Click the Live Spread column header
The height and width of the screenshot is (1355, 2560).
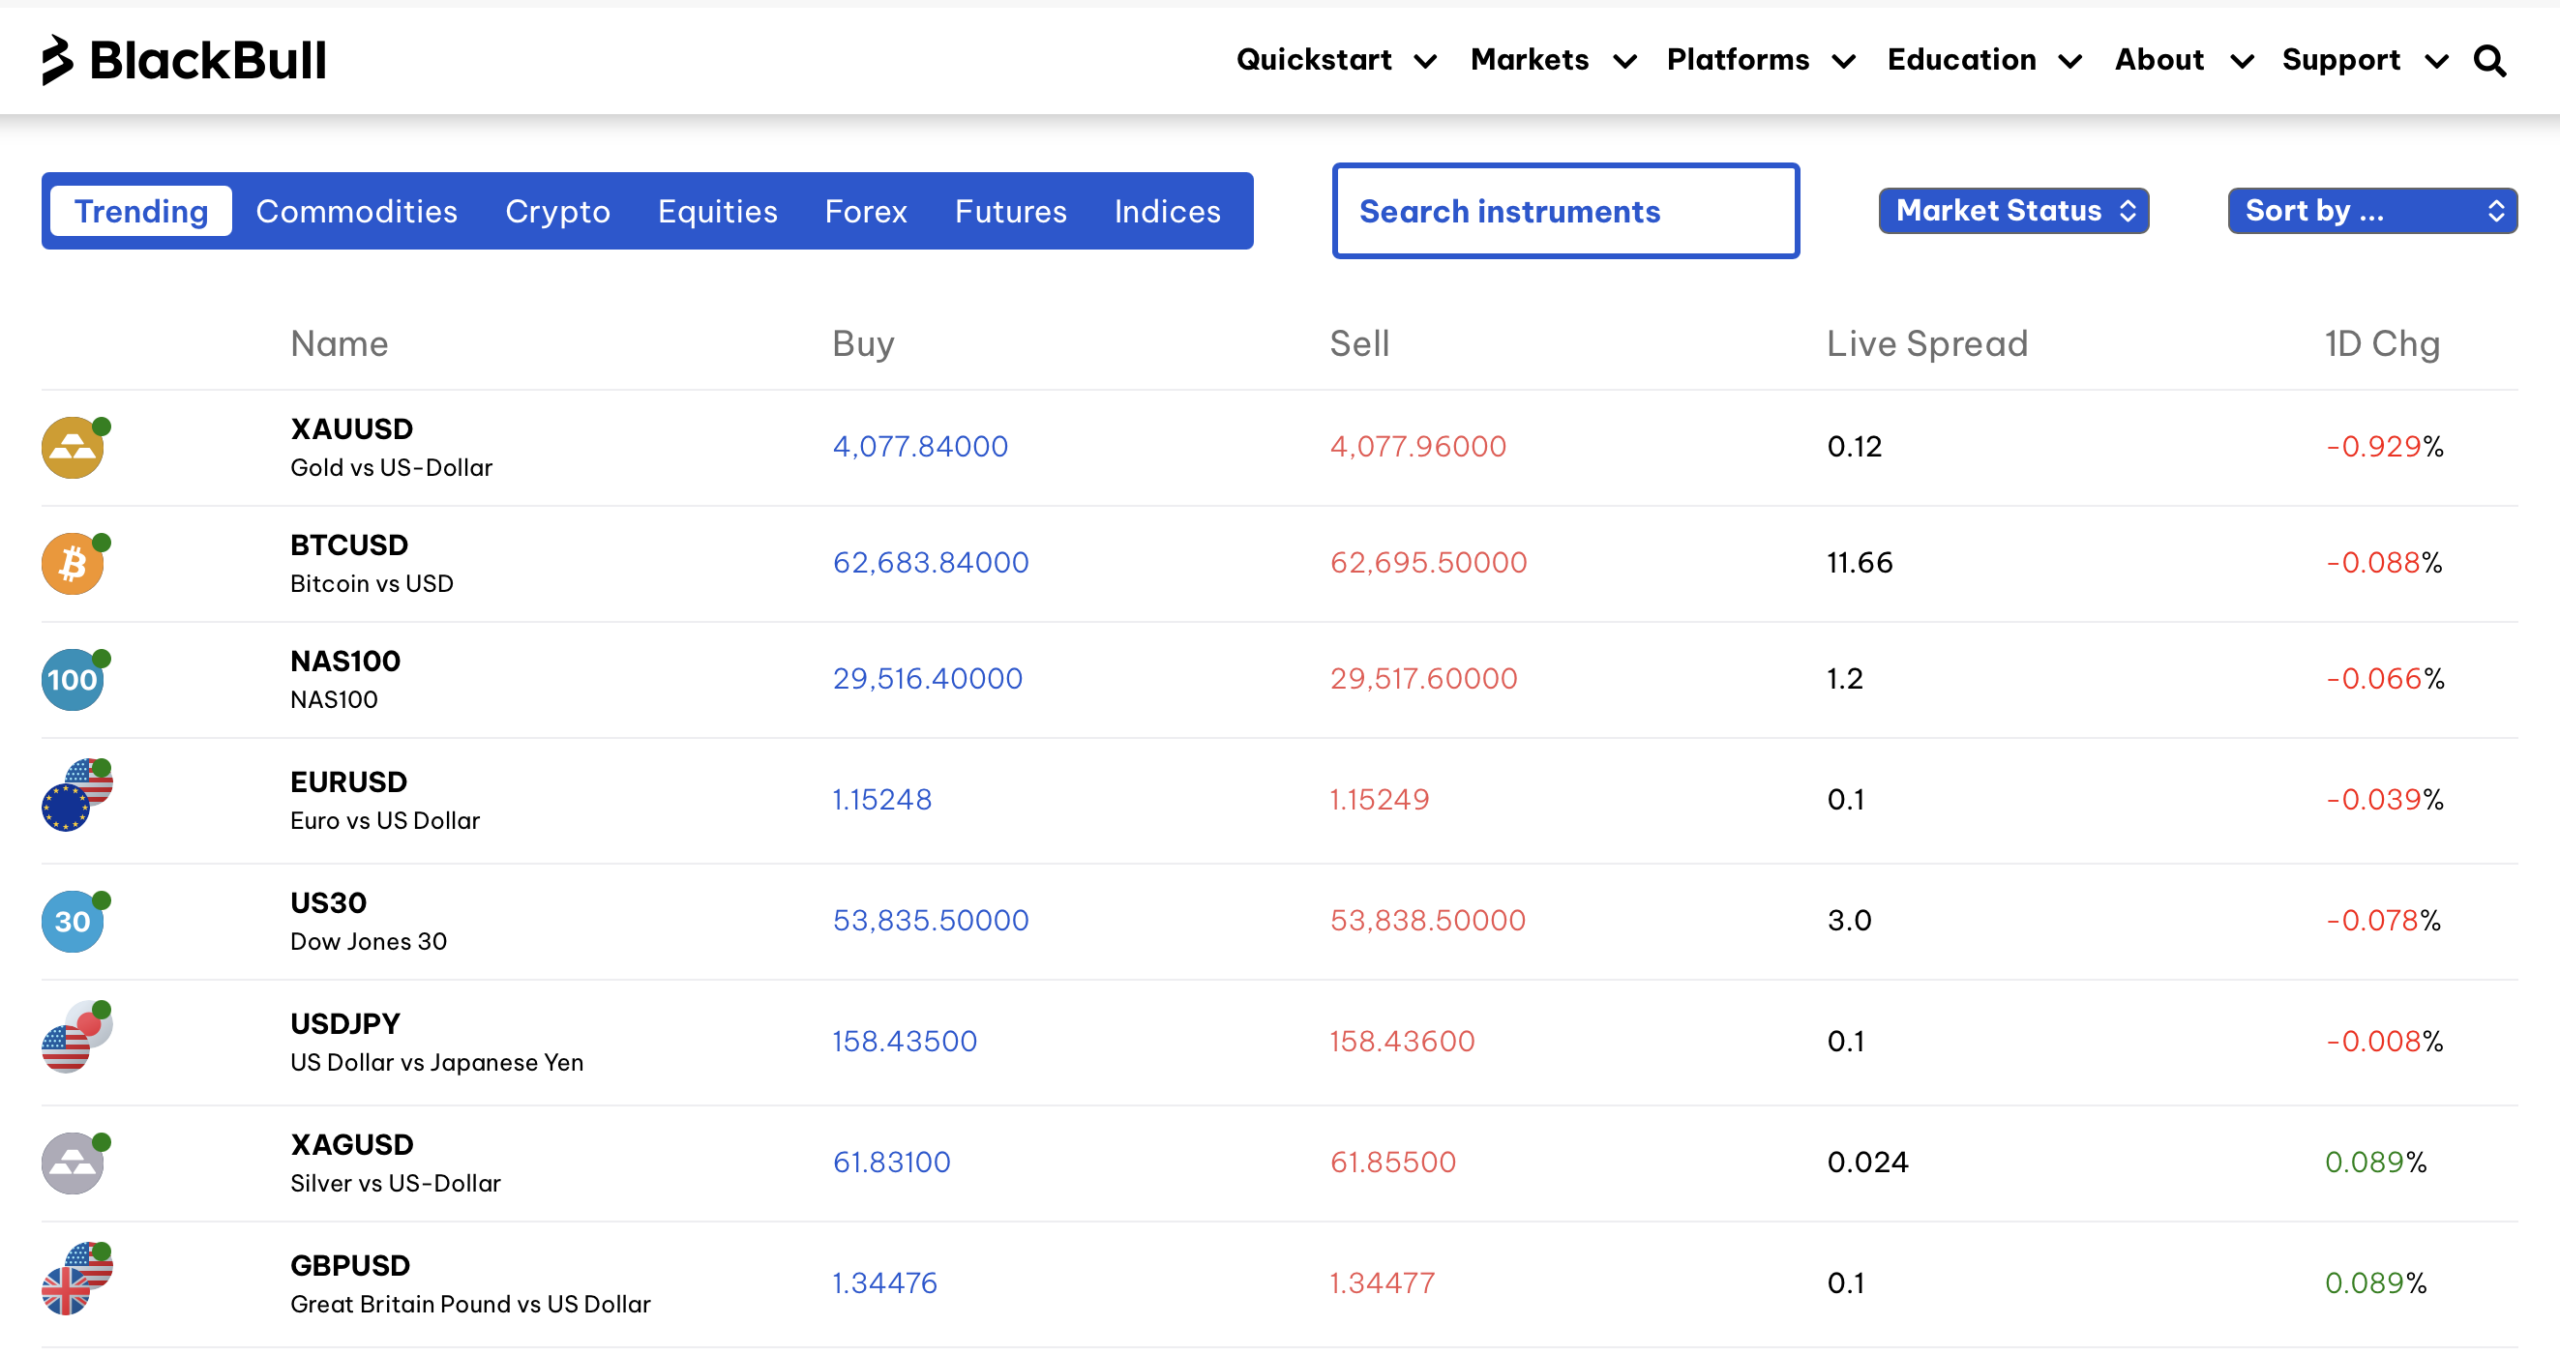click(x=1927, y=344)
